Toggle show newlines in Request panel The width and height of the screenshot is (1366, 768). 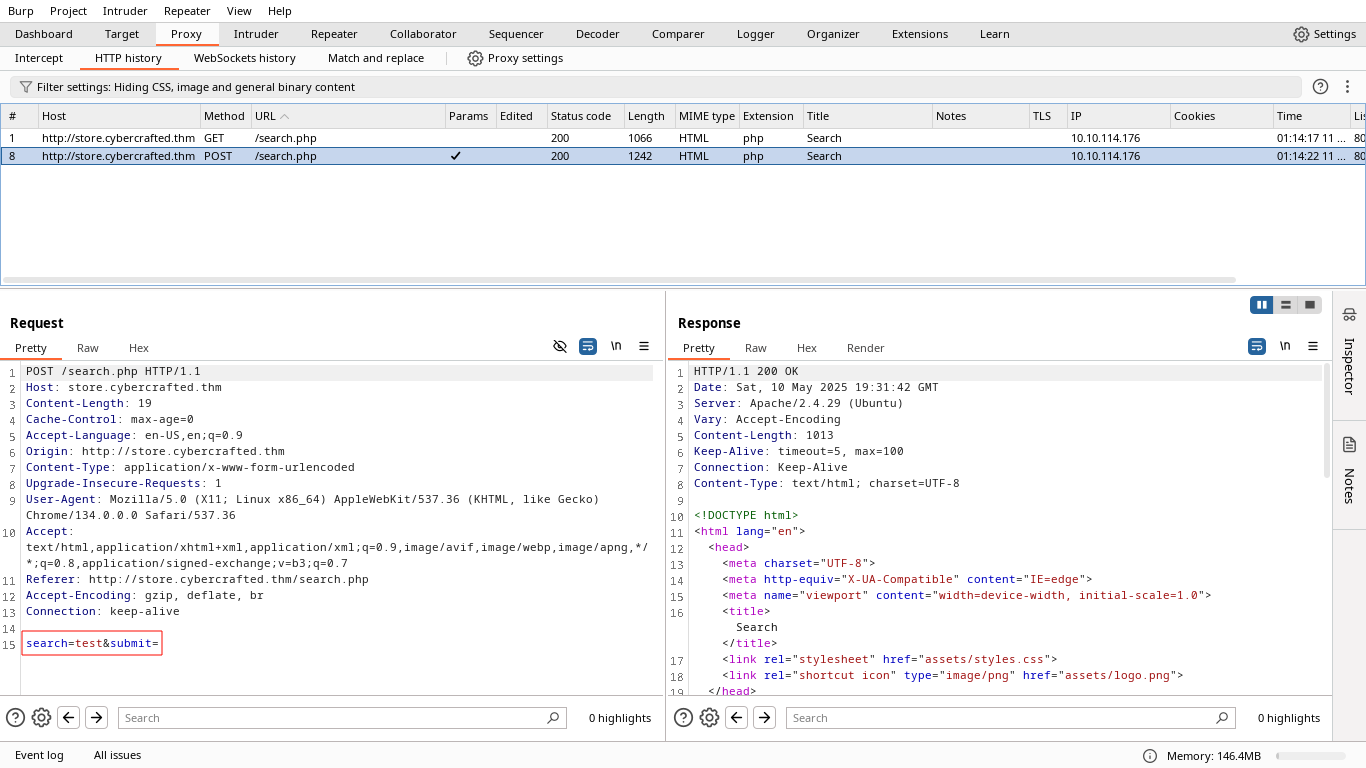click(x=616, y=346)
